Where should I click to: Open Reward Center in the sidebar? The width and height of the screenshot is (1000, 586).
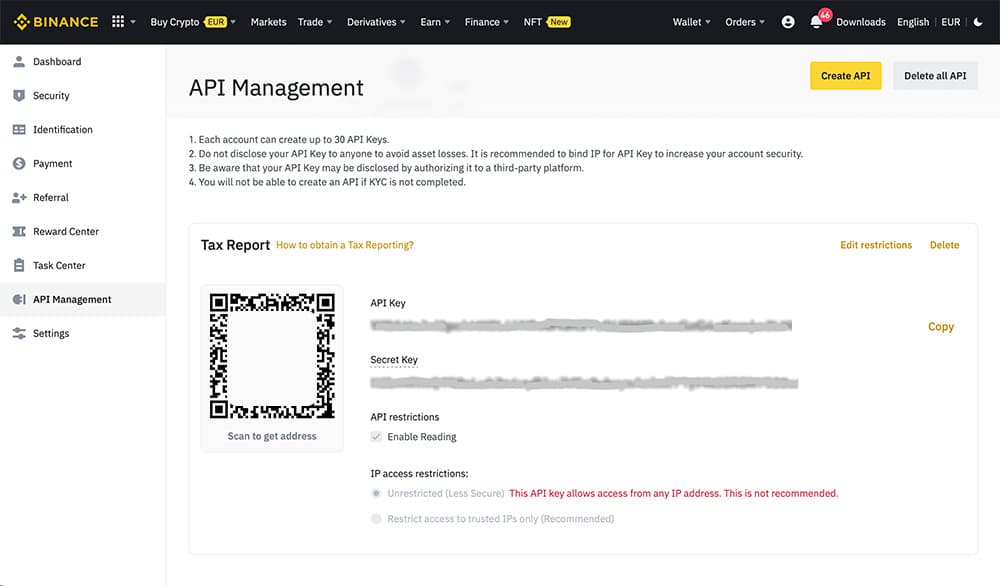click(x=66, y=231)
